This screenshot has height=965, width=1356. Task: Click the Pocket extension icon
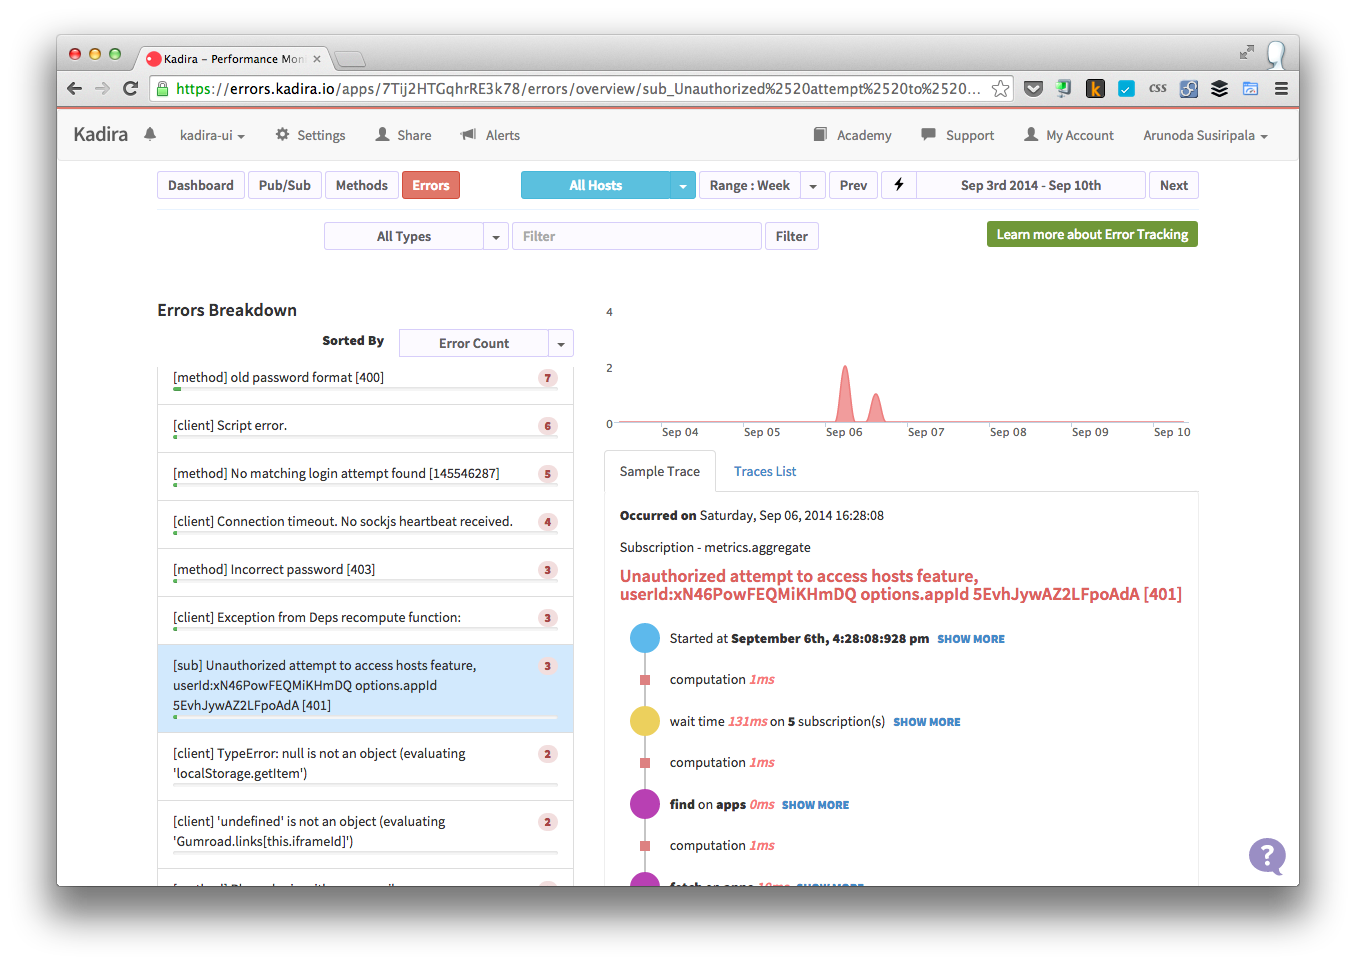point(1034,89)
